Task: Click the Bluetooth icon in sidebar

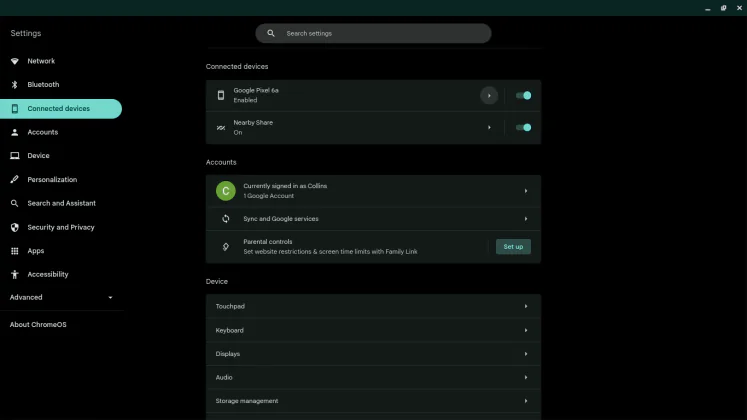Action: point(15,84)
